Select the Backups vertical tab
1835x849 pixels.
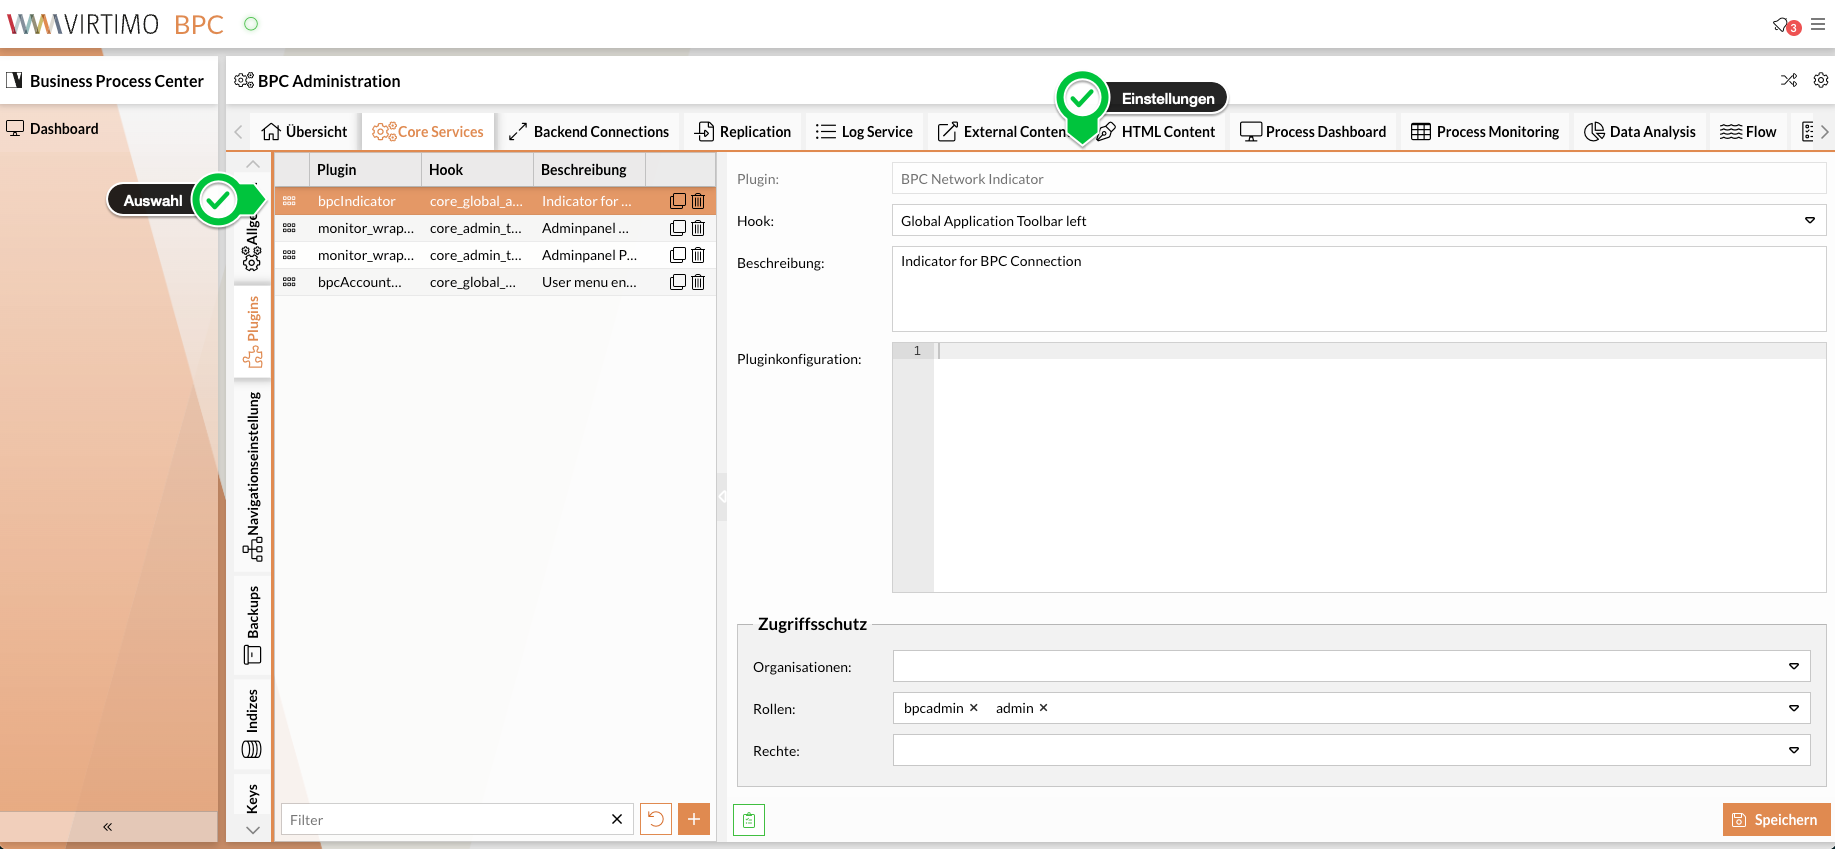click(x=252, y=625)
